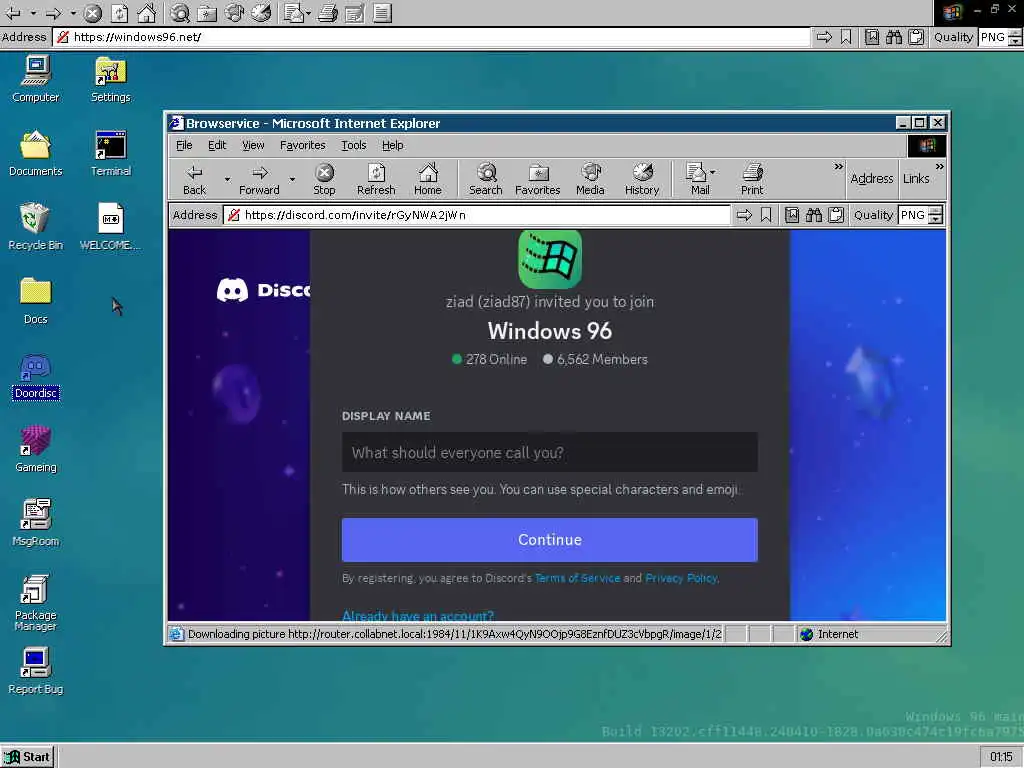Click the Print button in Browservice toolbar
This screenshot has width=1024, height=768.
[752, 179]
